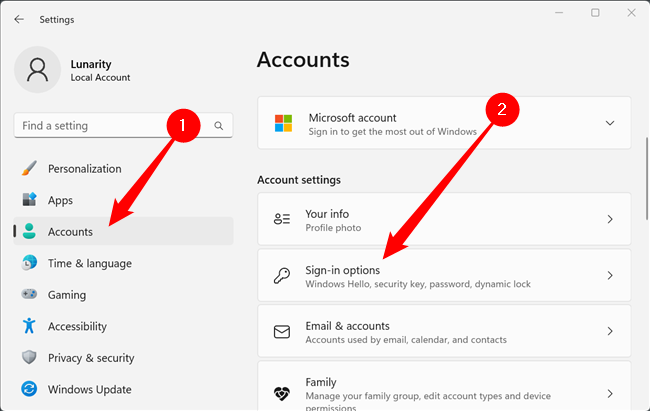Click the back arrow in Settings

point(19,19)
